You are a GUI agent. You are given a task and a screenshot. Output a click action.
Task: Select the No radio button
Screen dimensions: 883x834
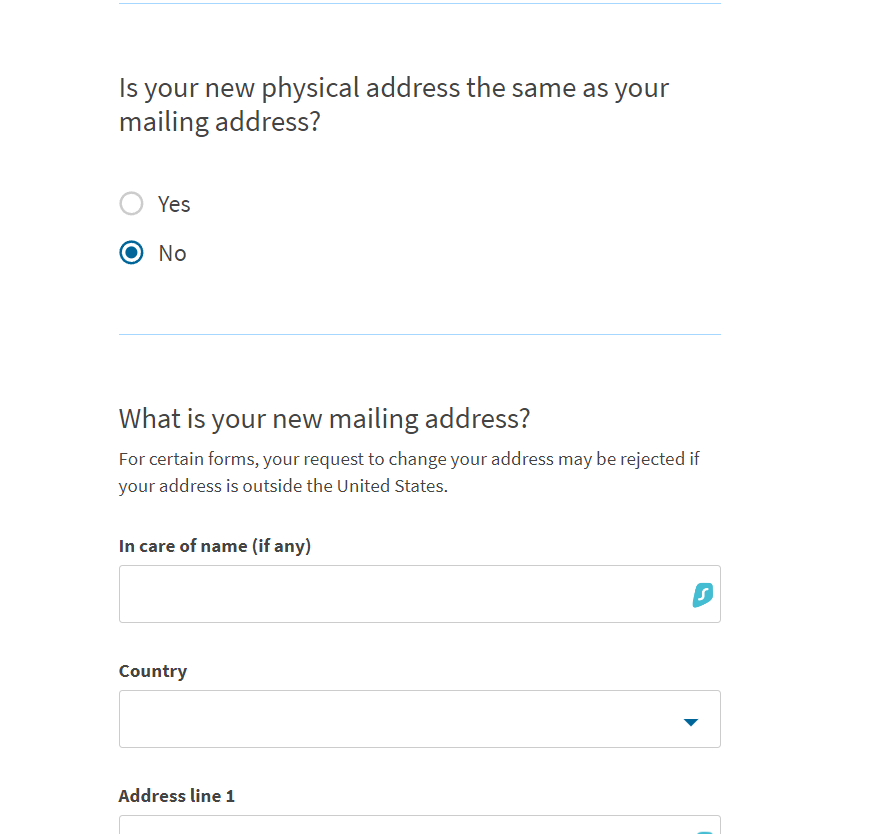point(131,252)
